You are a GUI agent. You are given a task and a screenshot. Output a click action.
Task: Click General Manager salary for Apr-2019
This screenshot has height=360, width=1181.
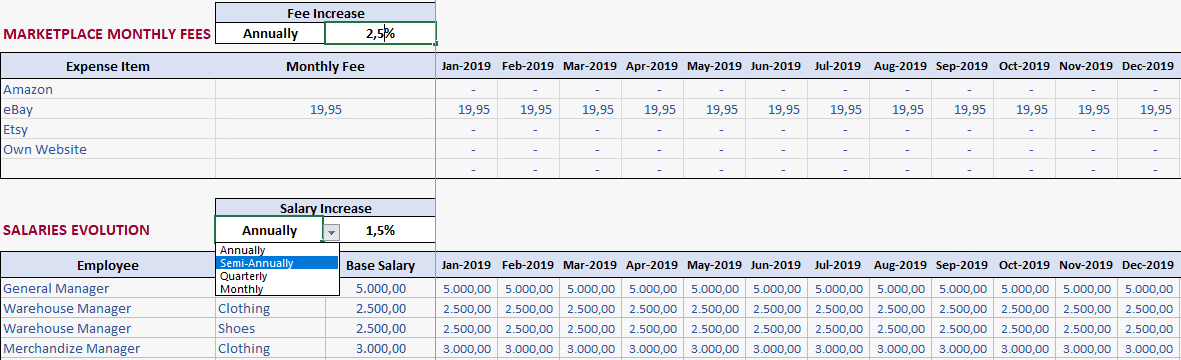[x=652, y=288]
